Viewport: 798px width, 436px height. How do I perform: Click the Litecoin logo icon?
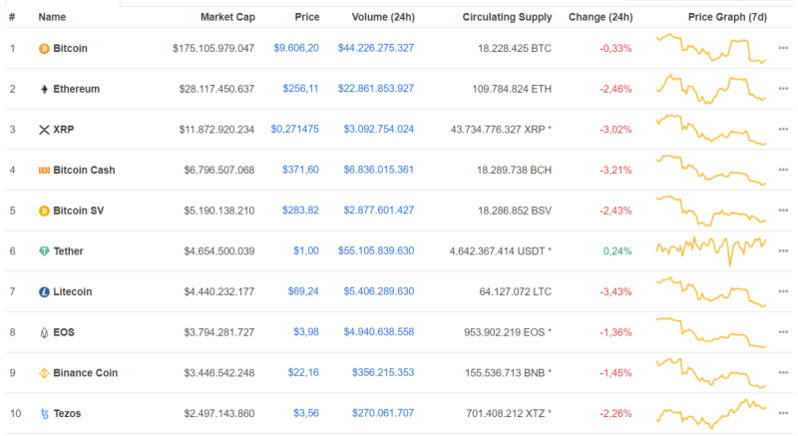pyautogui.click(x=43, y=292)
